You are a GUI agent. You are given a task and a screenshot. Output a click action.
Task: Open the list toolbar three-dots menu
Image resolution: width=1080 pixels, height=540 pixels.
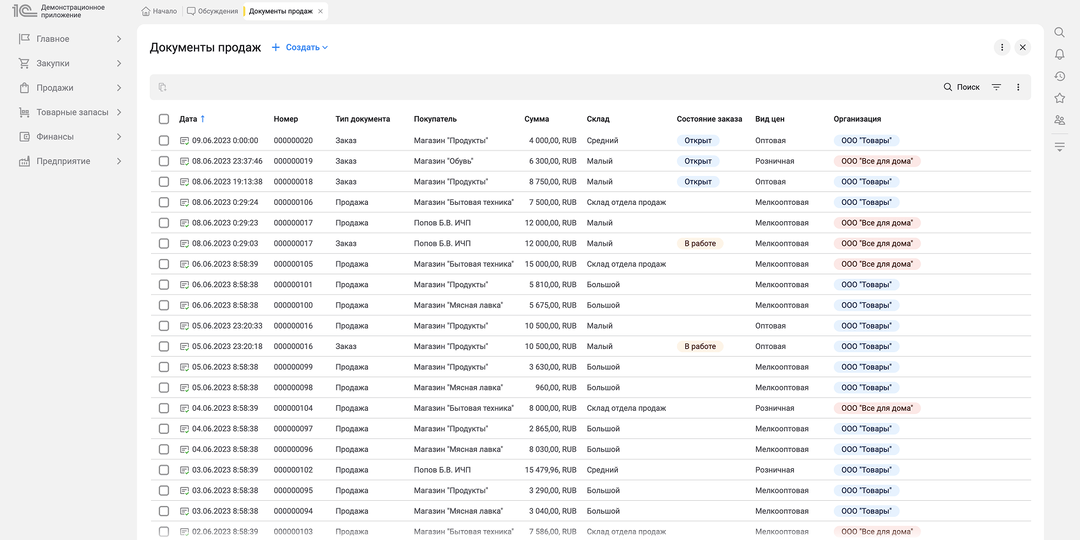[x=1018, y=87]
